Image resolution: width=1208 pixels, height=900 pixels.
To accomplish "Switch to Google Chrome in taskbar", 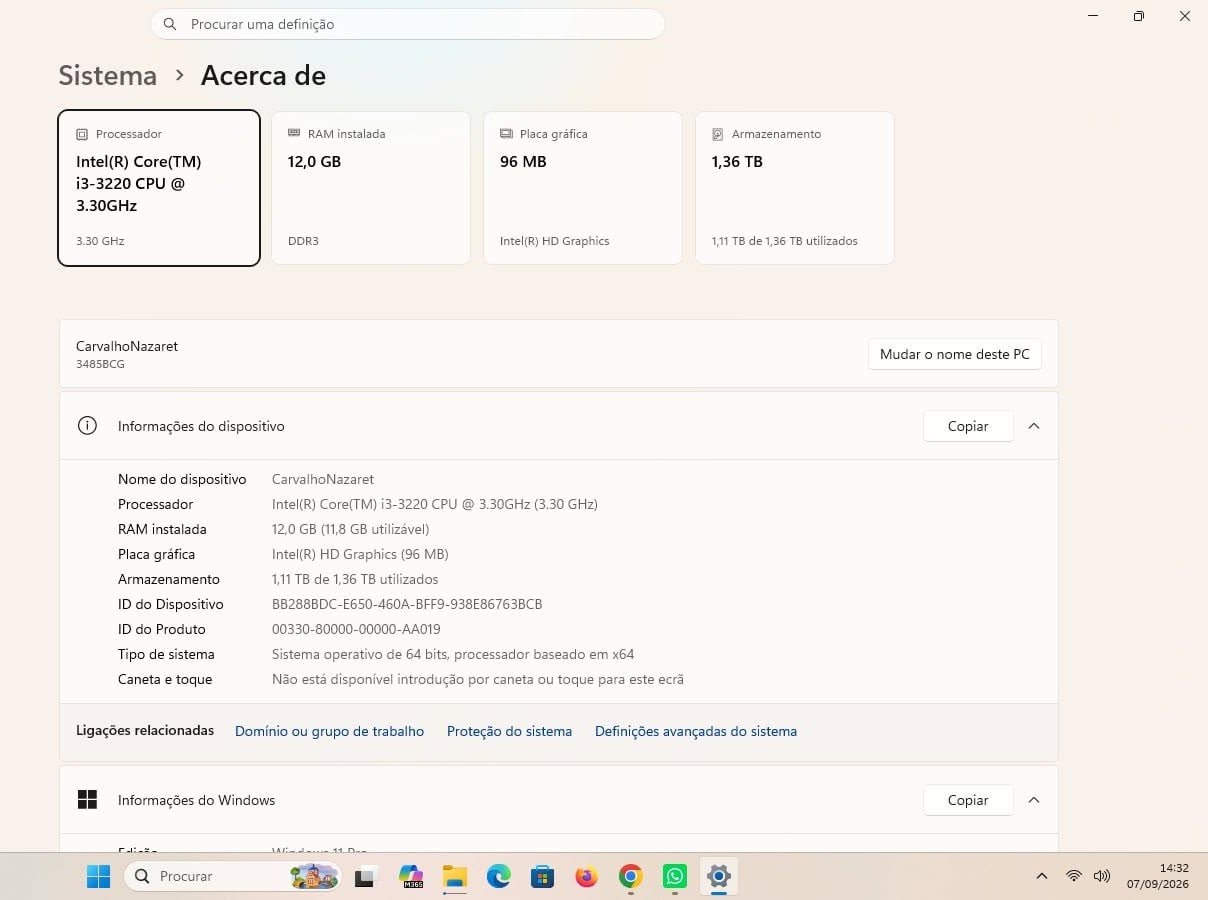I will coord(631,877).
